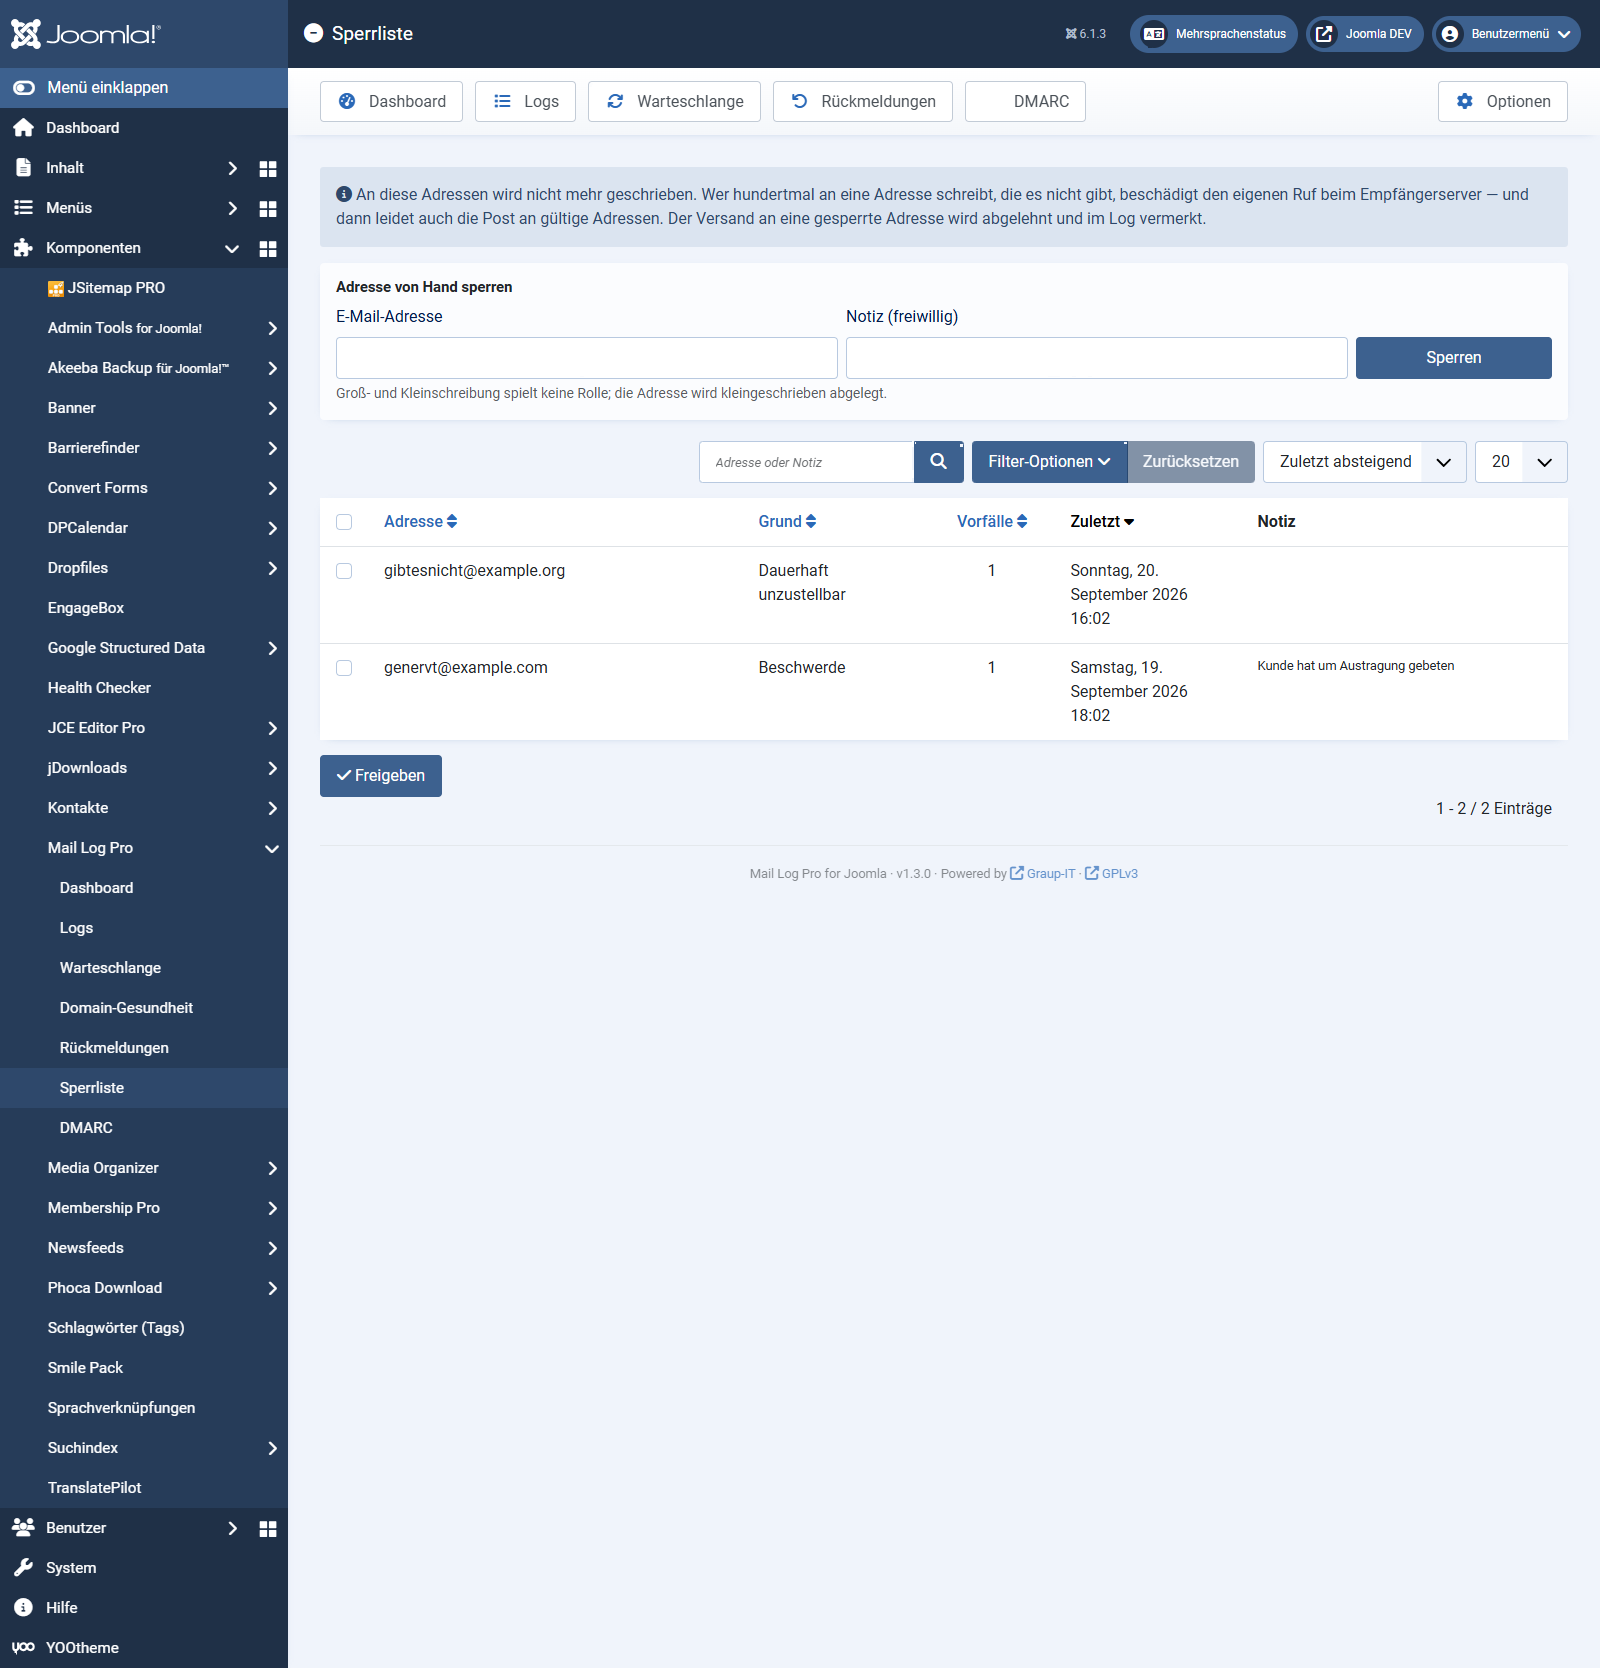Open the Benutzer dashboard grid icon
This screenshot has width=1600, height=1668.
tap(268, 1529)
